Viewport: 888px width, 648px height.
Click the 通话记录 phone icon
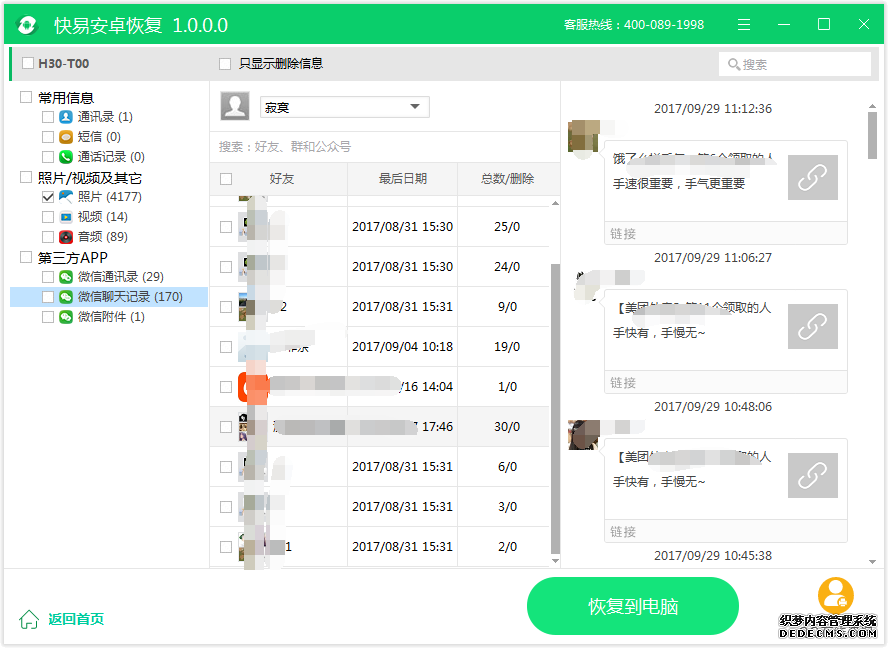point(66,156)
